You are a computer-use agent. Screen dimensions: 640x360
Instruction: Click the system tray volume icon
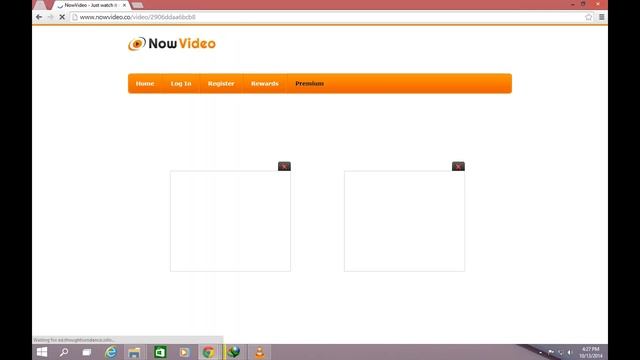(570, 352)
